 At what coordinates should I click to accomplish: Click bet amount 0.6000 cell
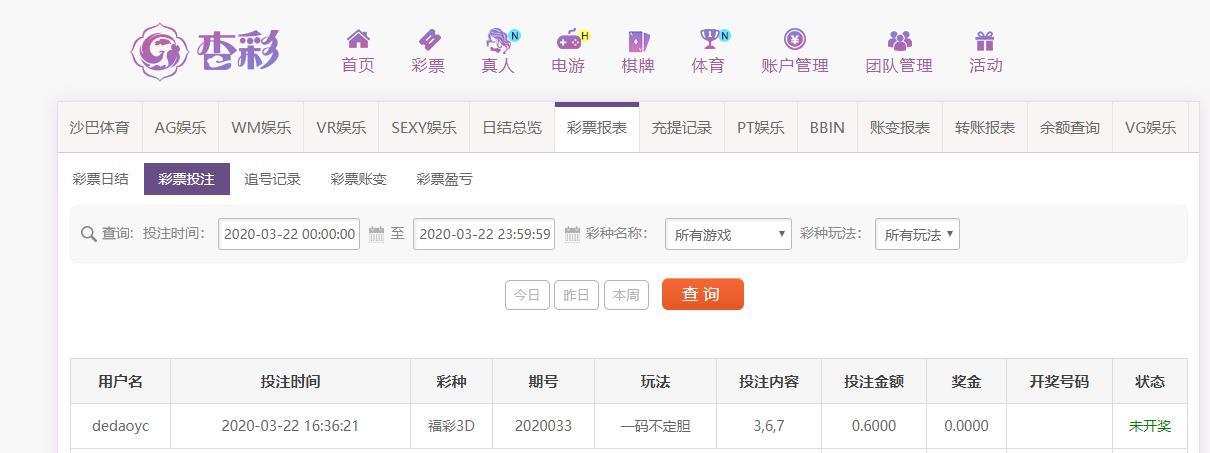(874, 426)
